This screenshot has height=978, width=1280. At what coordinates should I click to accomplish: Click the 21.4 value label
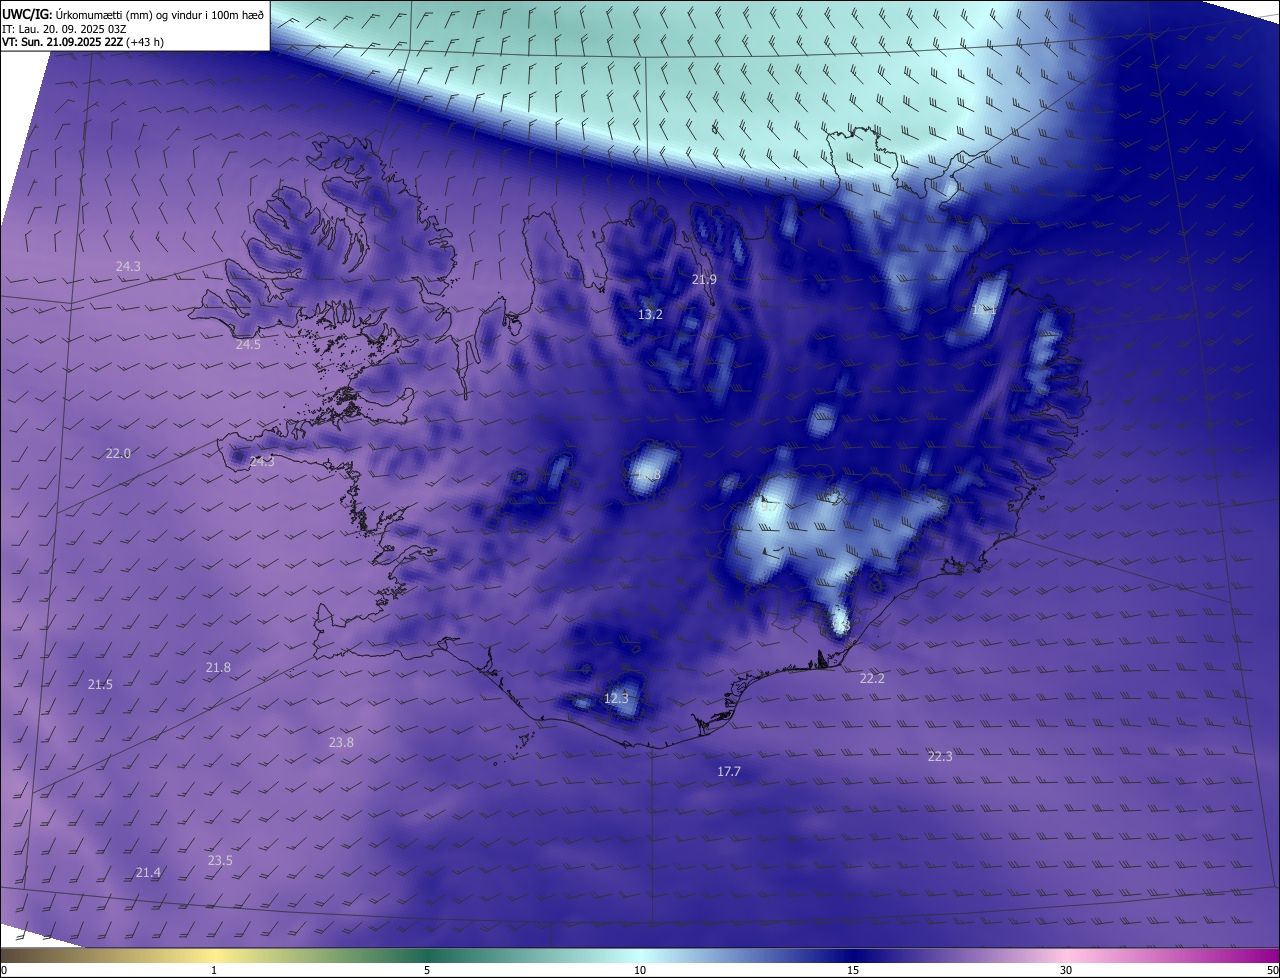tap(148, 872)
